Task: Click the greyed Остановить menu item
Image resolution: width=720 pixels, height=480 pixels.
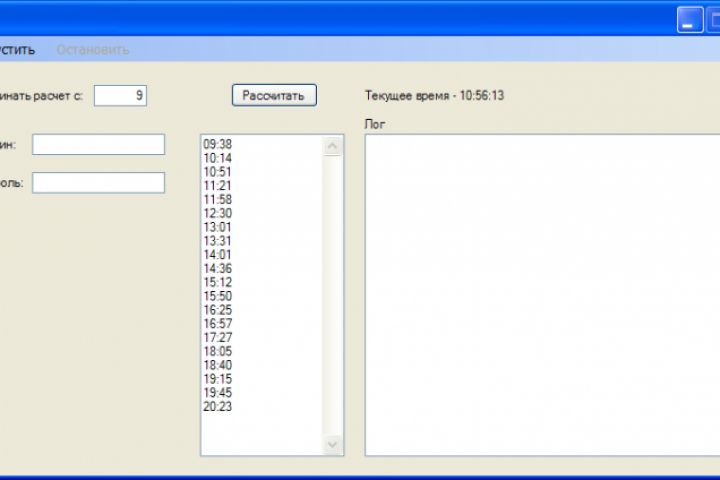Action: [93, 50]
